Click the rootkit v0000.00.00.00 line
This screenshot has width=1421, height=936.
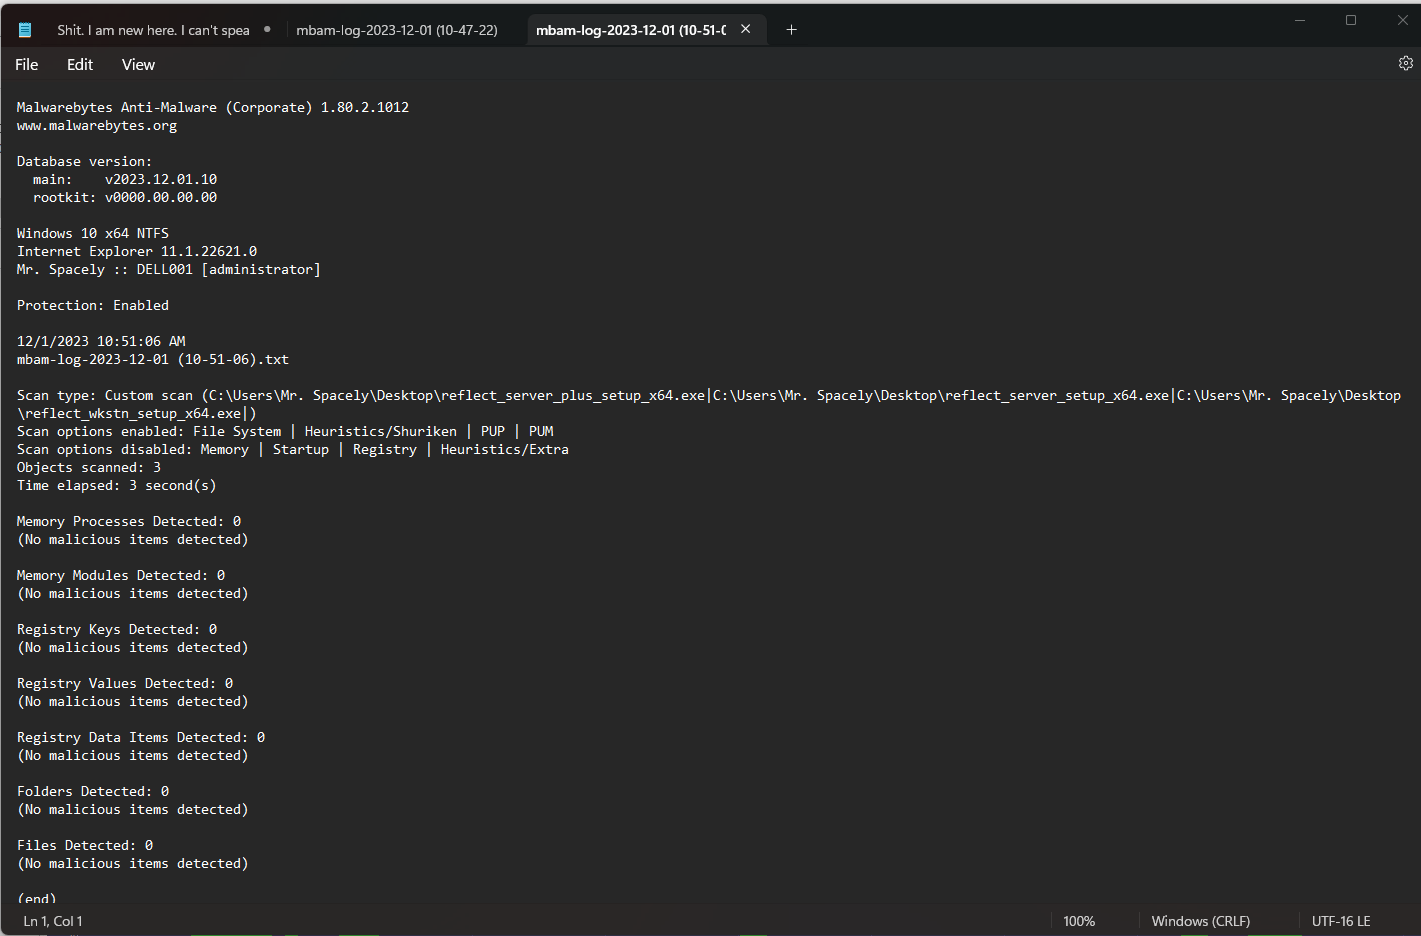click(125, 197)
